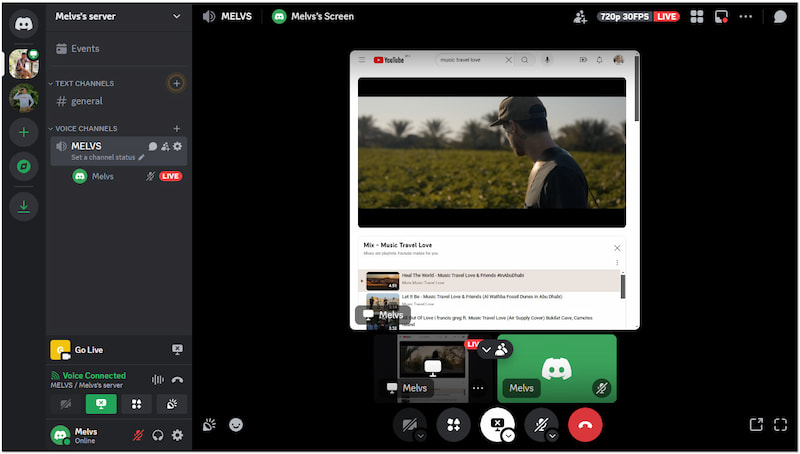Unmute microphone in user panel
This screenshot has height=454, width=800.
click(138, 435)
